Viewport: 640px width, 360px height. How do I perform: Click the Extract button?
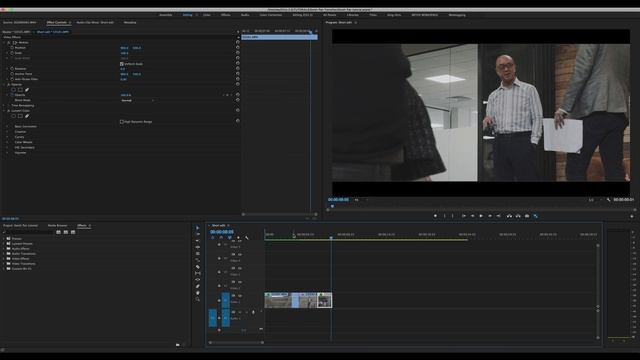pyautogui.click(x=518, y=216)
